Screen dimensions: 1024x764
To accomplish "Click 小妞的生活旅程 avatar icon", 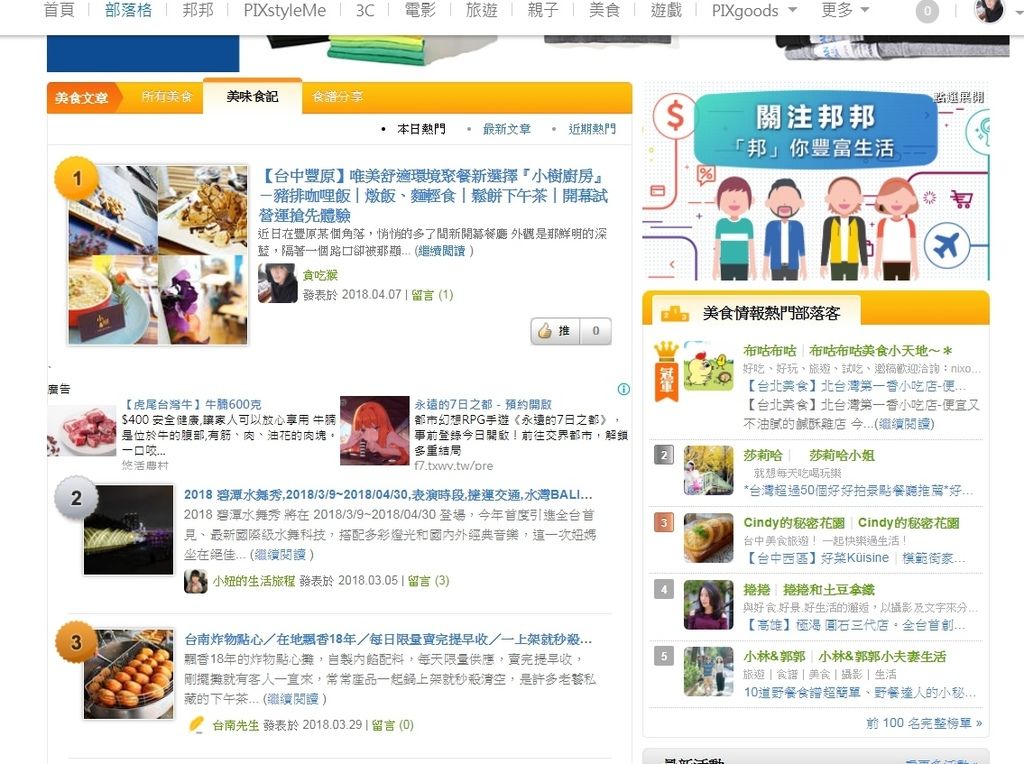I will [x=196, y=581].
